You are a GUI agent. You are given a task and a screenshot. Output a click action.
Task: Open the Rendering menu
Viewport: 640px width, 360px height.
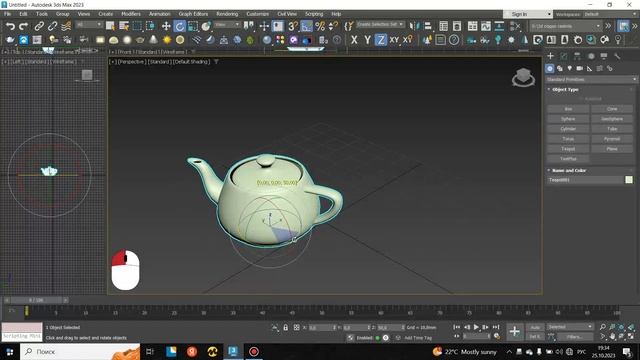[227, 14]
